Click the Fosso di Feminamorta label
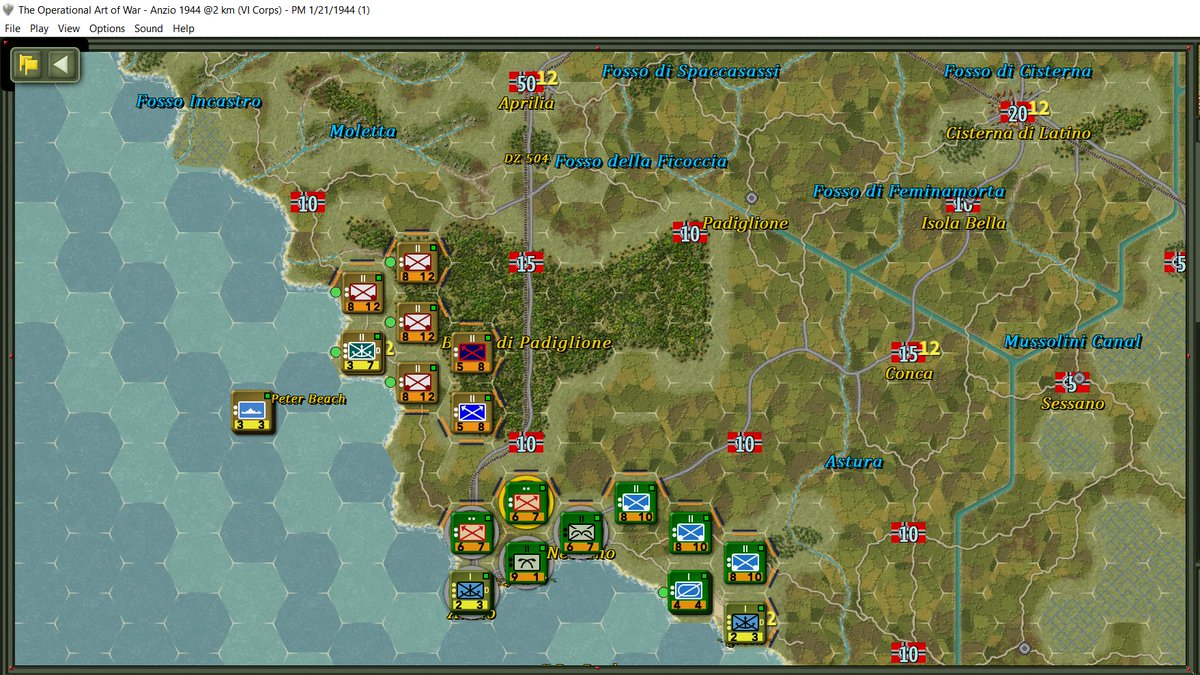 909,191
